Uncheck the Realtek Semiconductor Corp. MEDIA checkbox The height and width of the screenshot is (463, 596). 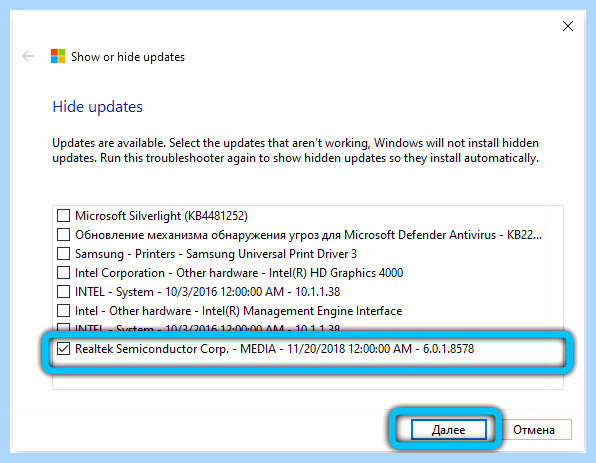click(63, 349)
